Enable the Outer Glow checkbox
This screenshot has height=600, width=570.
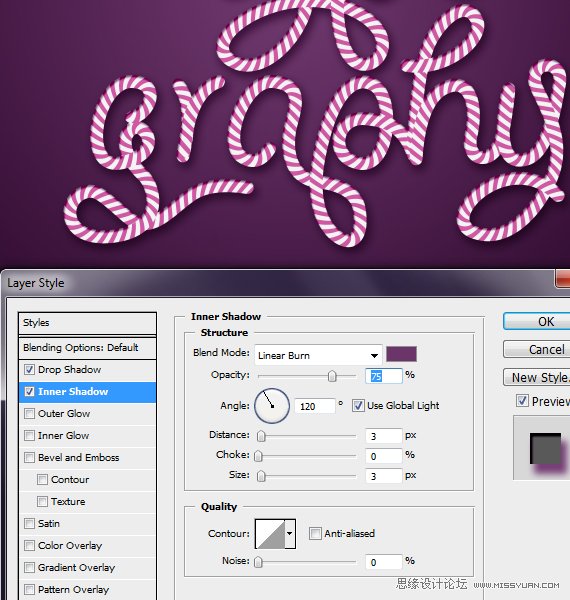pos(29,414)
